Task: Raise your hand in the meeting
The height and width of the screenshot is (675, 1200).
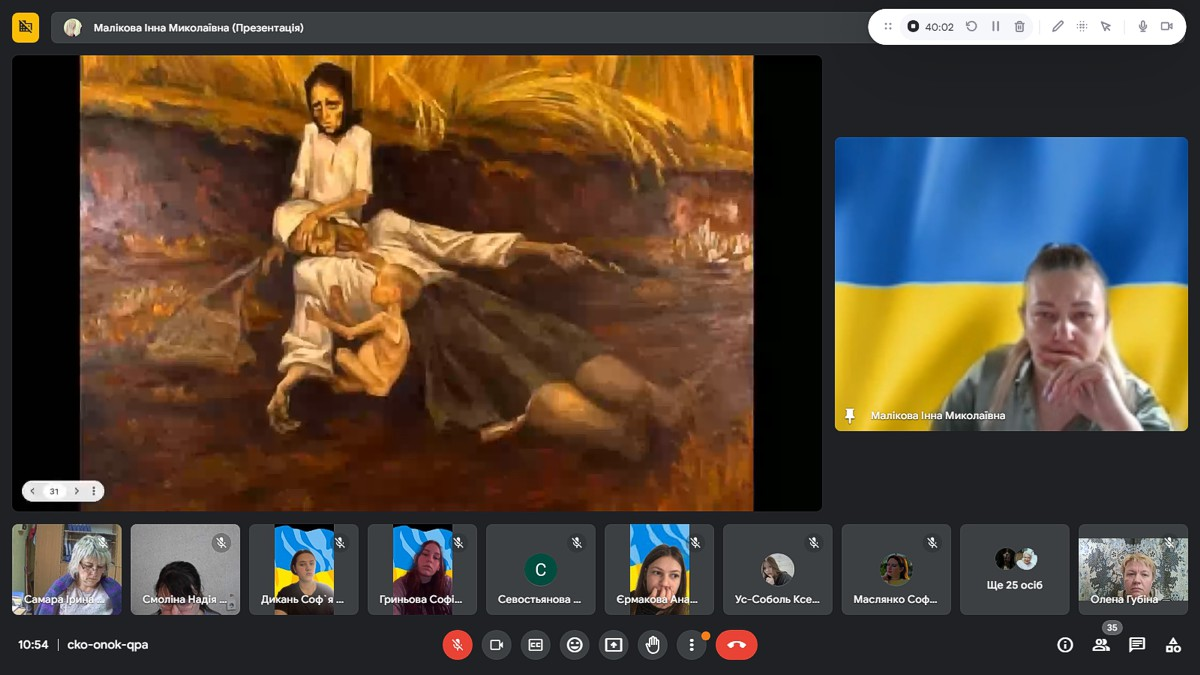Action: point(653,645)
